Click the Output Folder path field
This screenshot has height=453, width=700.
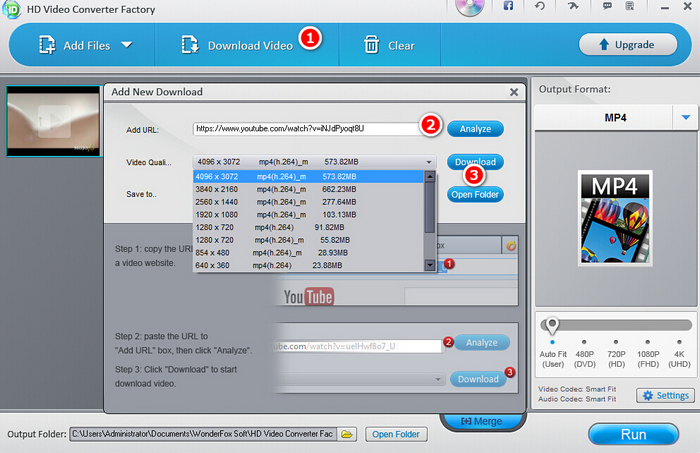[203, 434]
